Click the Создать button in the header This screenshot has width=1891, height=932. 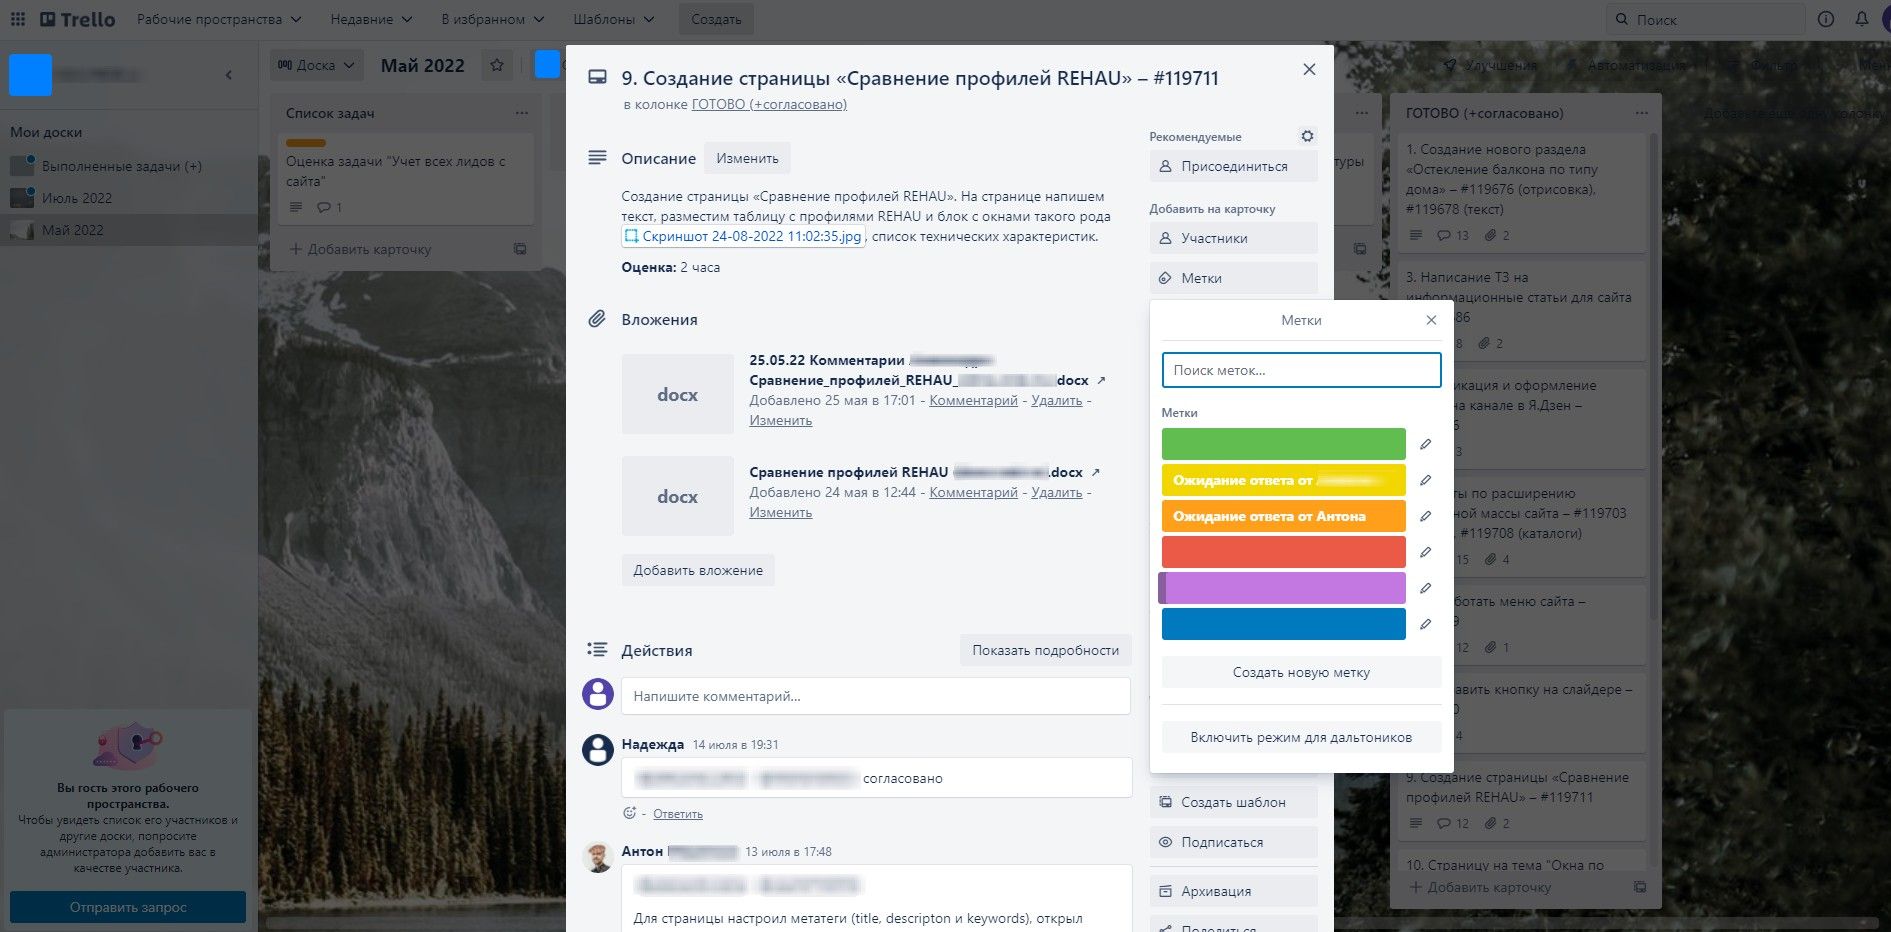[x=716, y=19]
